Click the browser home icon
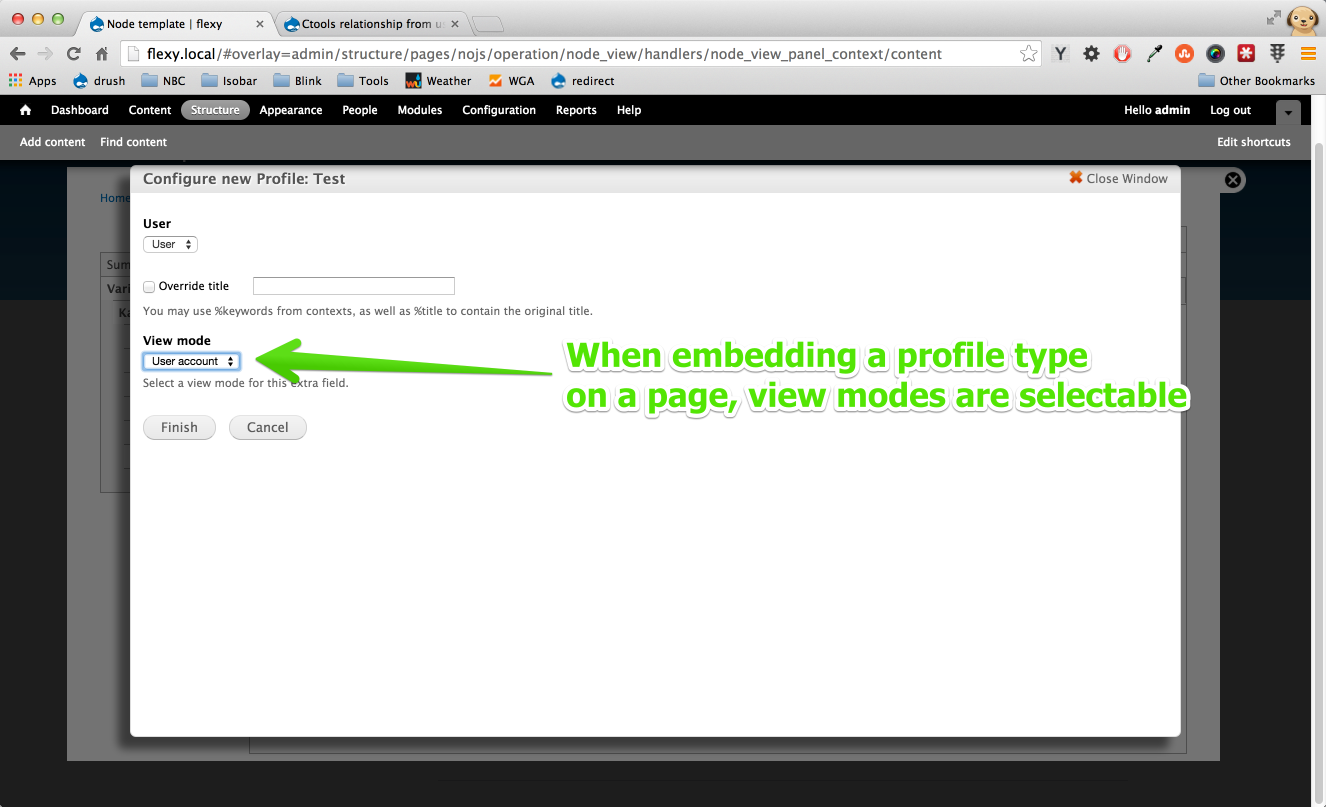The image size is (1326, 807). point(101,54)
